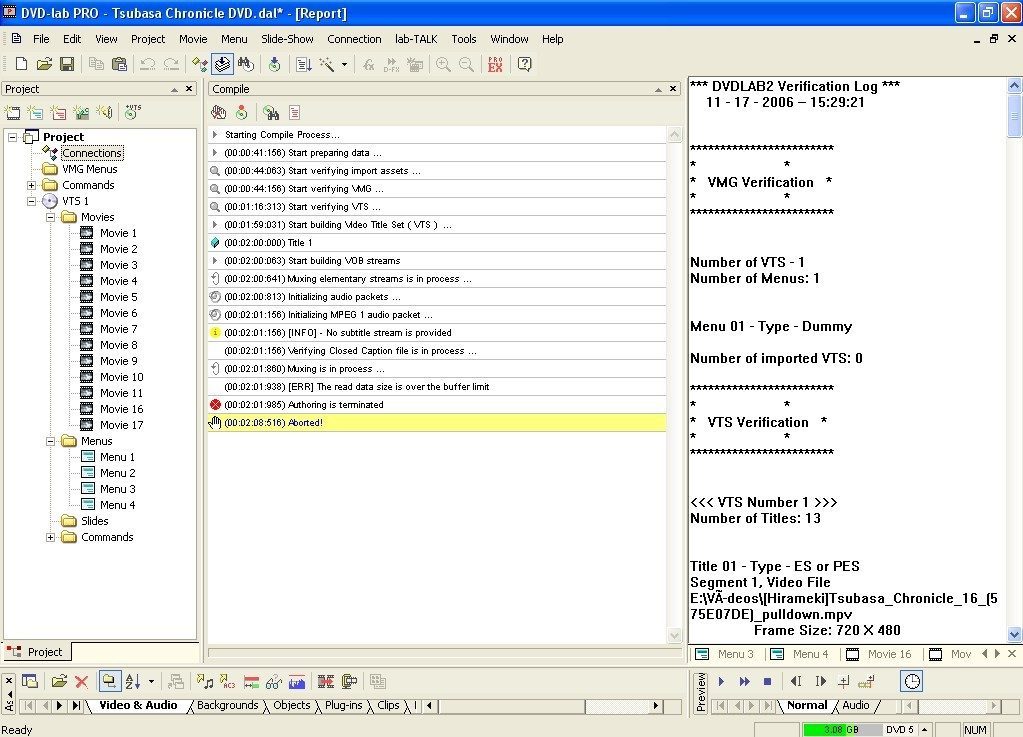Image resolution: width=1023 pixels, height=737 pixels.
Task: Click the disc with blue arrow icon
Action: pos(275,64)
